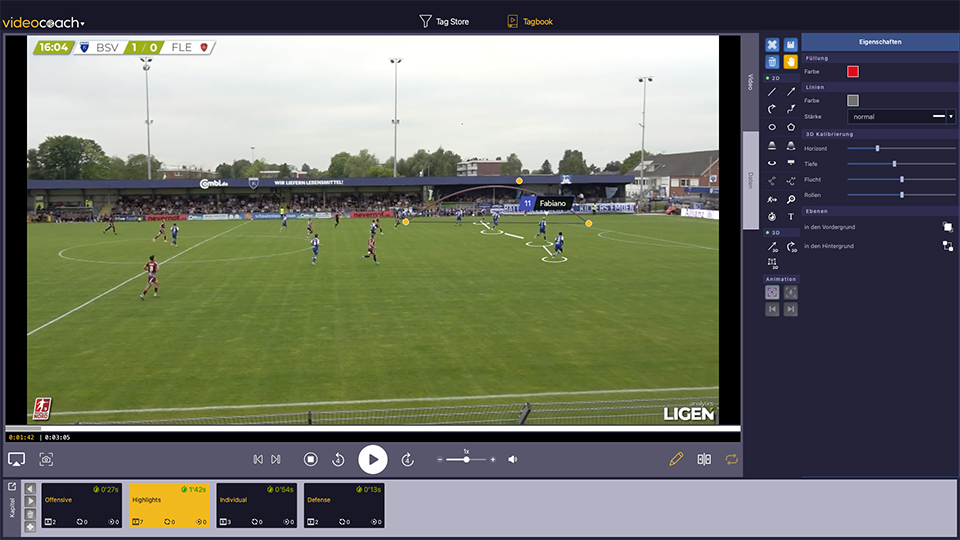Adjust the Tiefe calibration slider
960x540 pixels.
901,164
